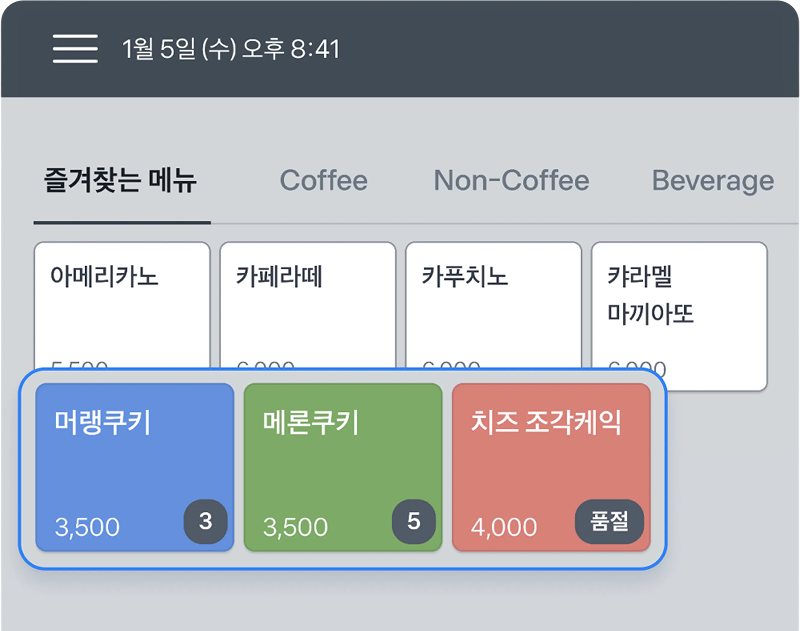Select the Non-Coffee tab
The height and width of the screenshot is (631, 800).
pos(511,181)
